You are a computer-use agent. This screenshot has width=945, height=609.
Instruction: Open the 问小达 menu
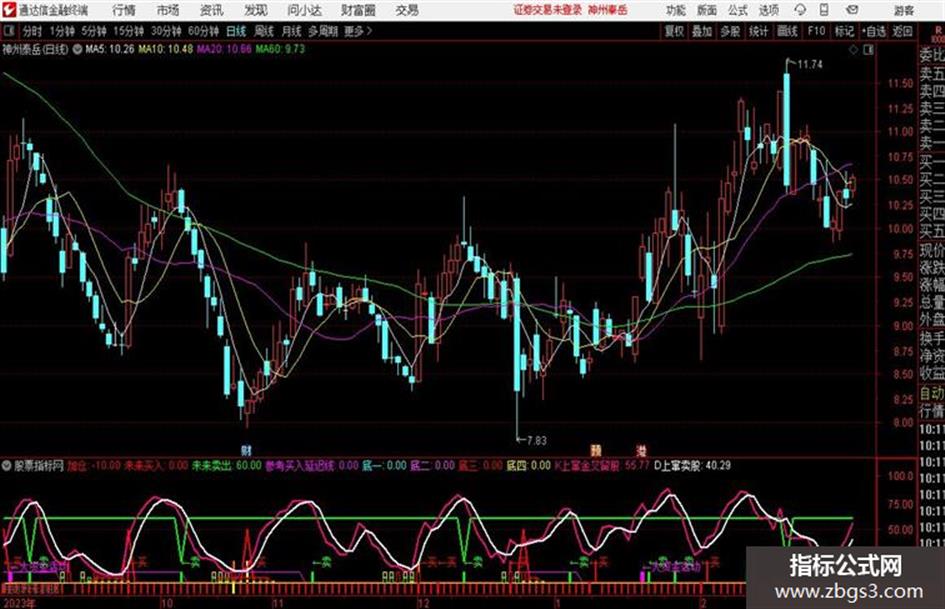(x=304, y=10)
